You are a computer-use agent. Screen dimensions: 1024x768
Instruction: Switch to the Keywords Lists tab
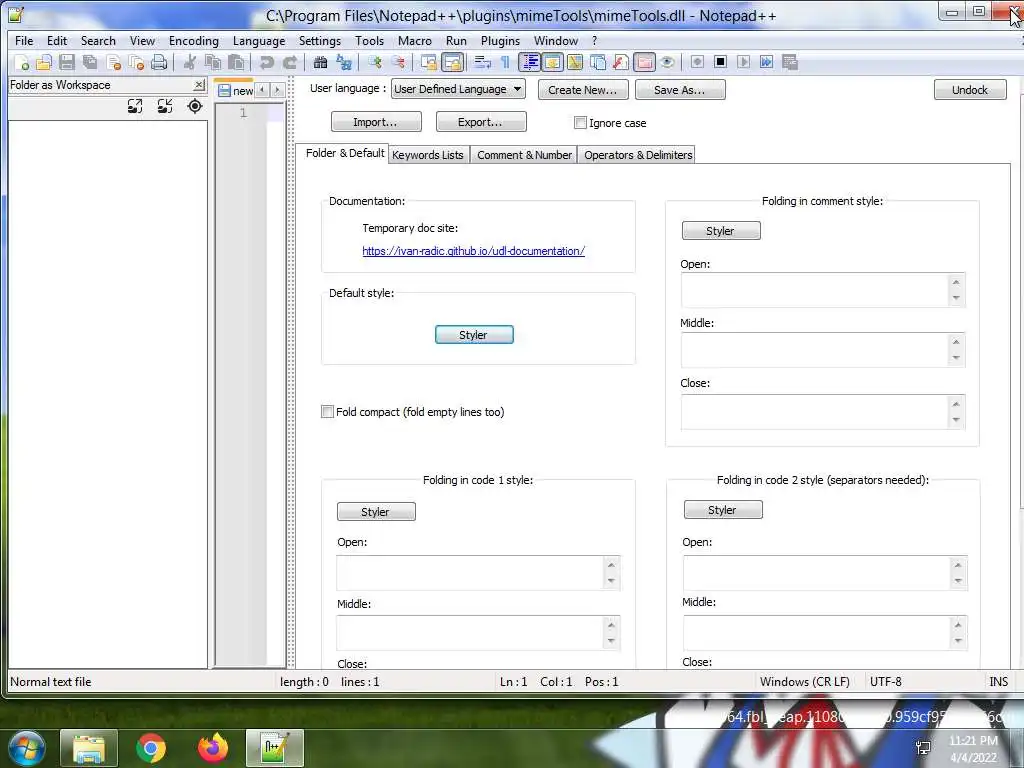(428, 155)
